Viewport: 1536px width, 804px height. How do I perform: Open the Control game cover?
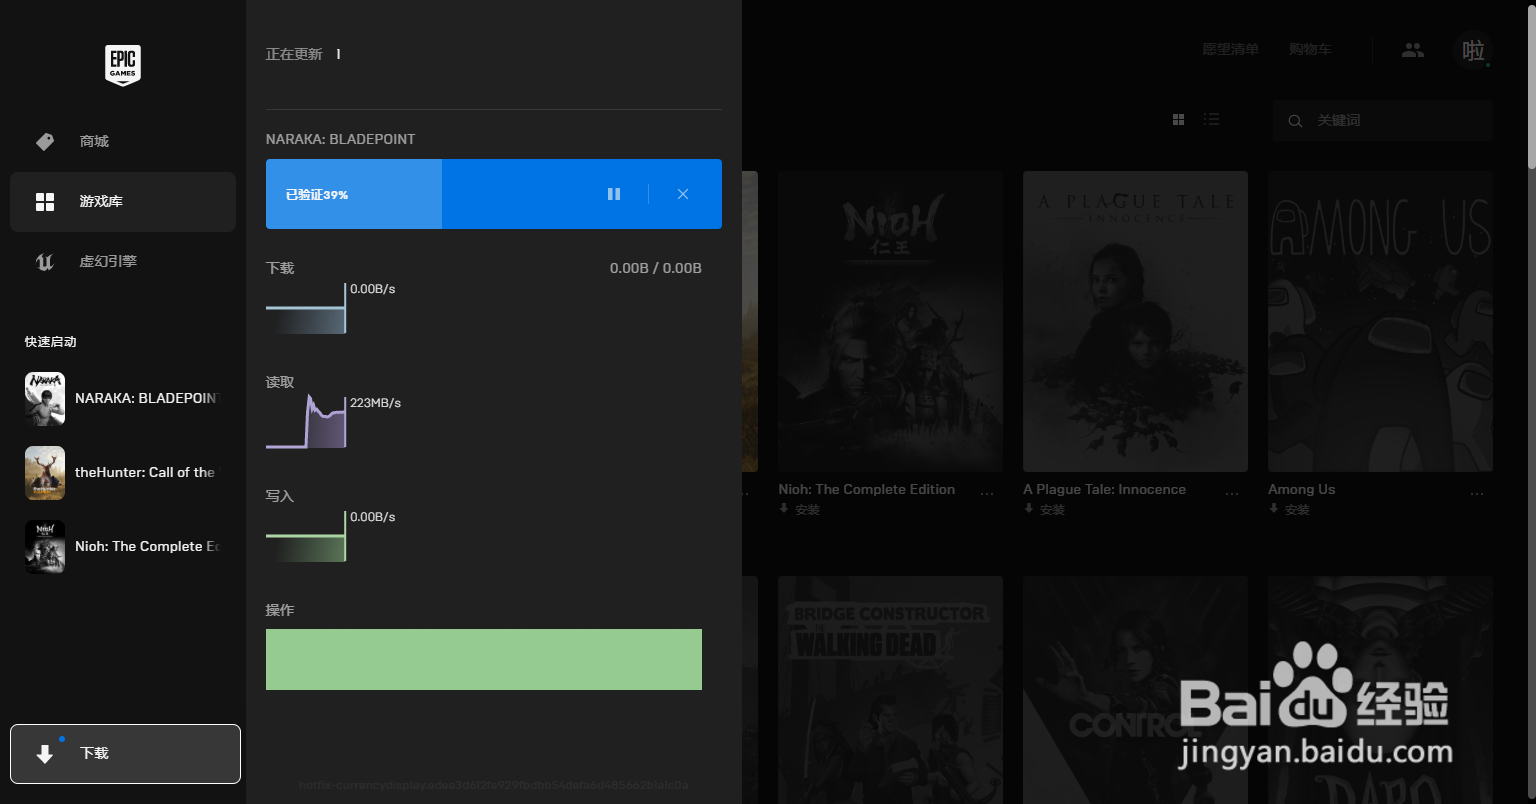1135,690
